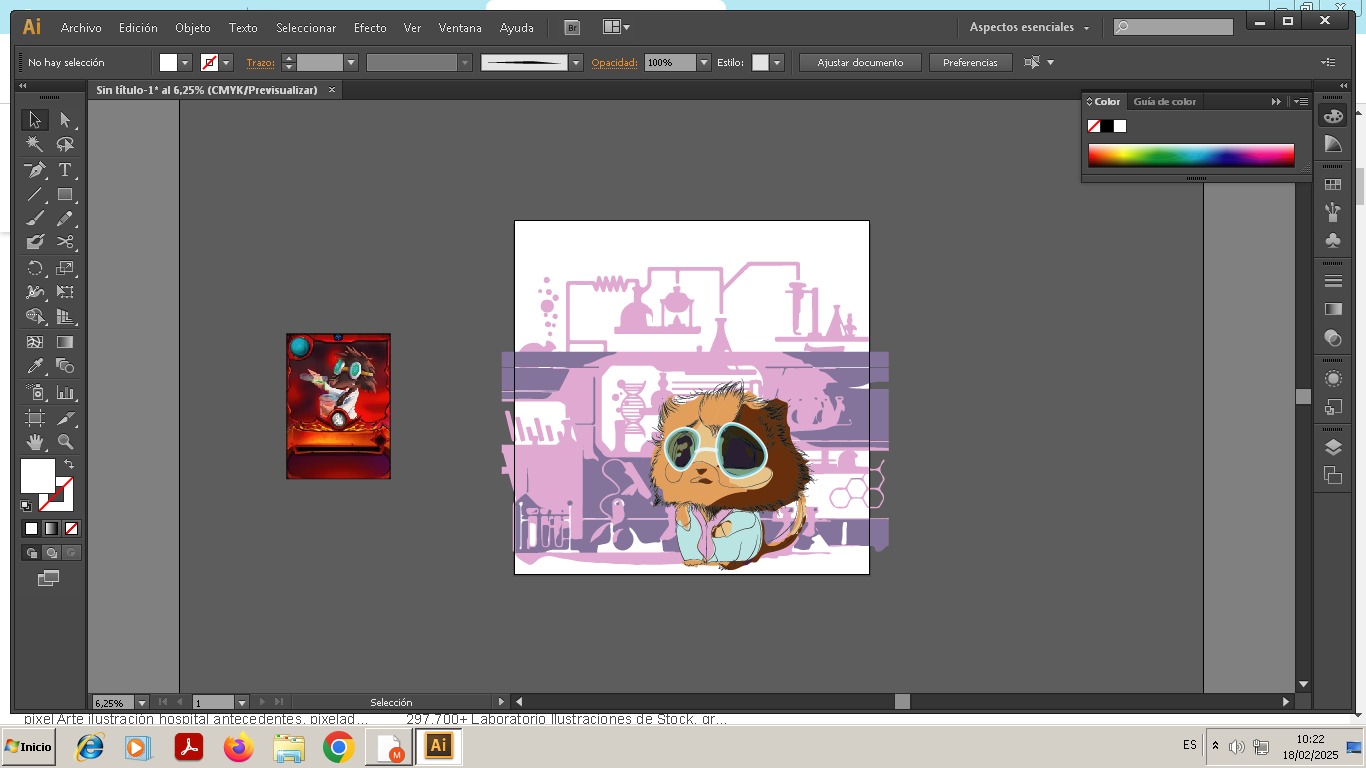Close the Sin título-1 document tab
1366x768 pixels.
(332, 90)
